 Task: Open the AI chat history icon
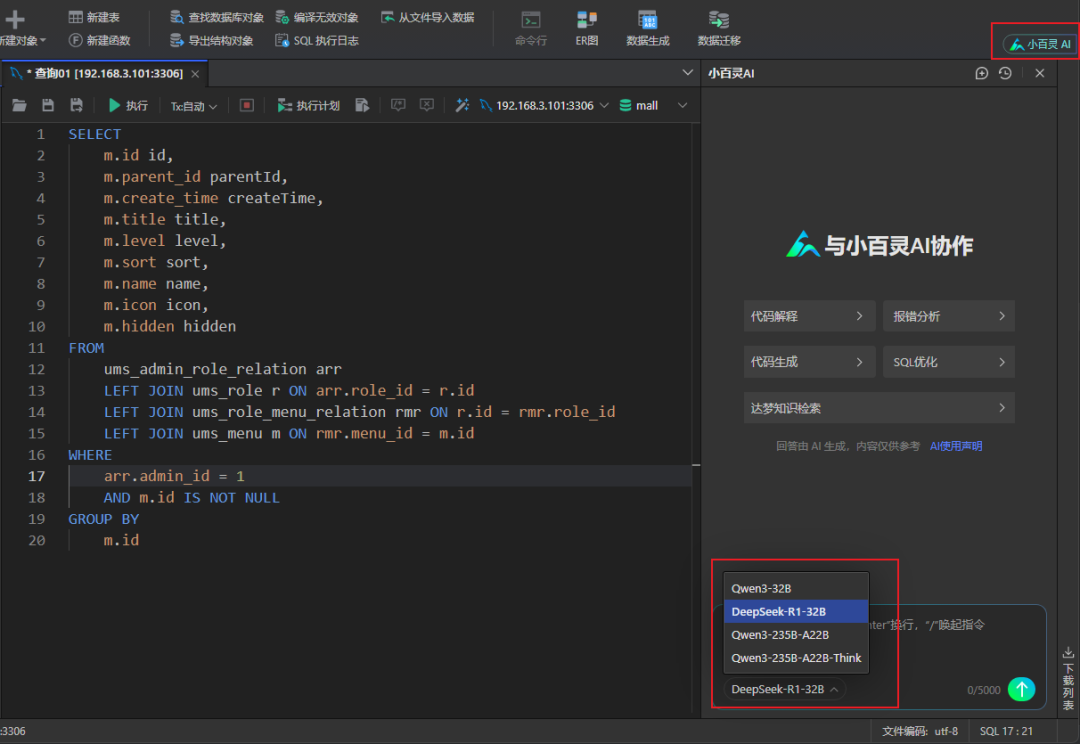(1005, 73)
